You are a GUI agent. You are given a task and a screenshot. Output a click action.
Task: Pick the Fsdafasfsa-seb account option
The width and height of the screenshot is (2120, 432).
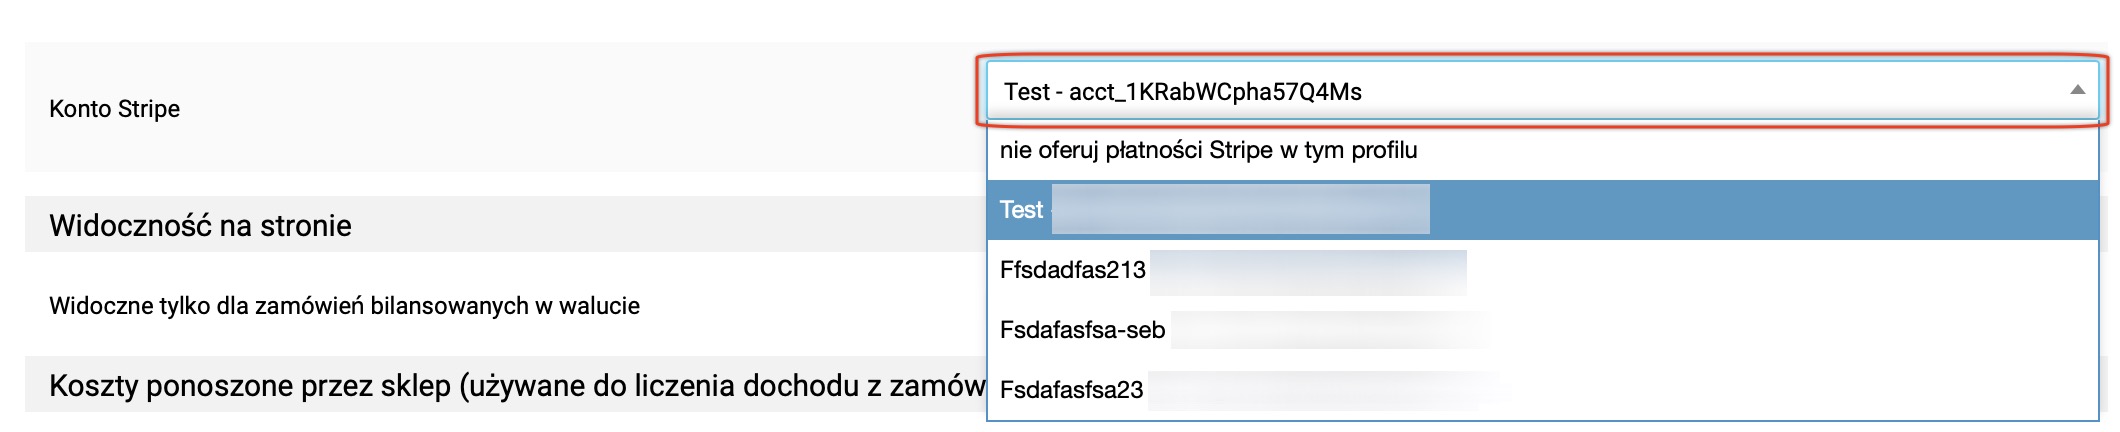tap(1082, 330)
